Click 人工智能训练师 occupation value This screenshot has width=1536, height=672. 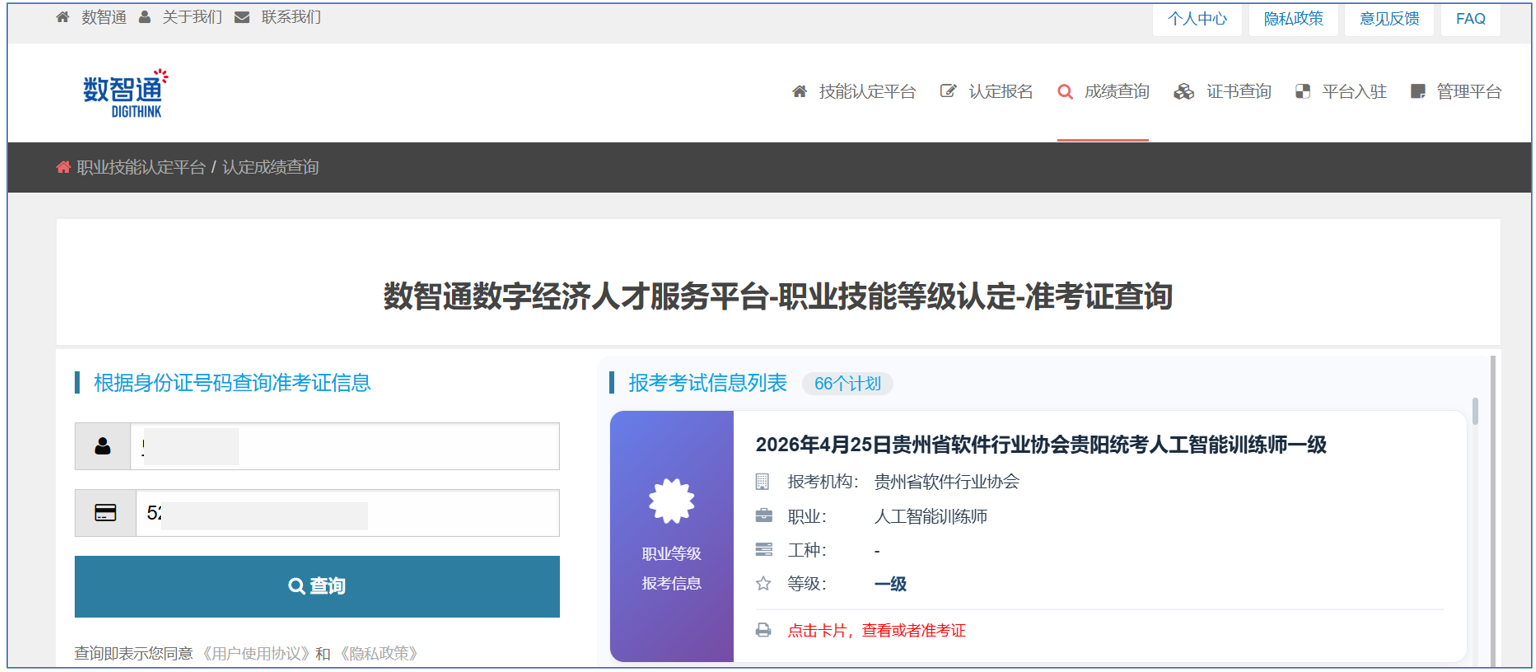(931, 517)
